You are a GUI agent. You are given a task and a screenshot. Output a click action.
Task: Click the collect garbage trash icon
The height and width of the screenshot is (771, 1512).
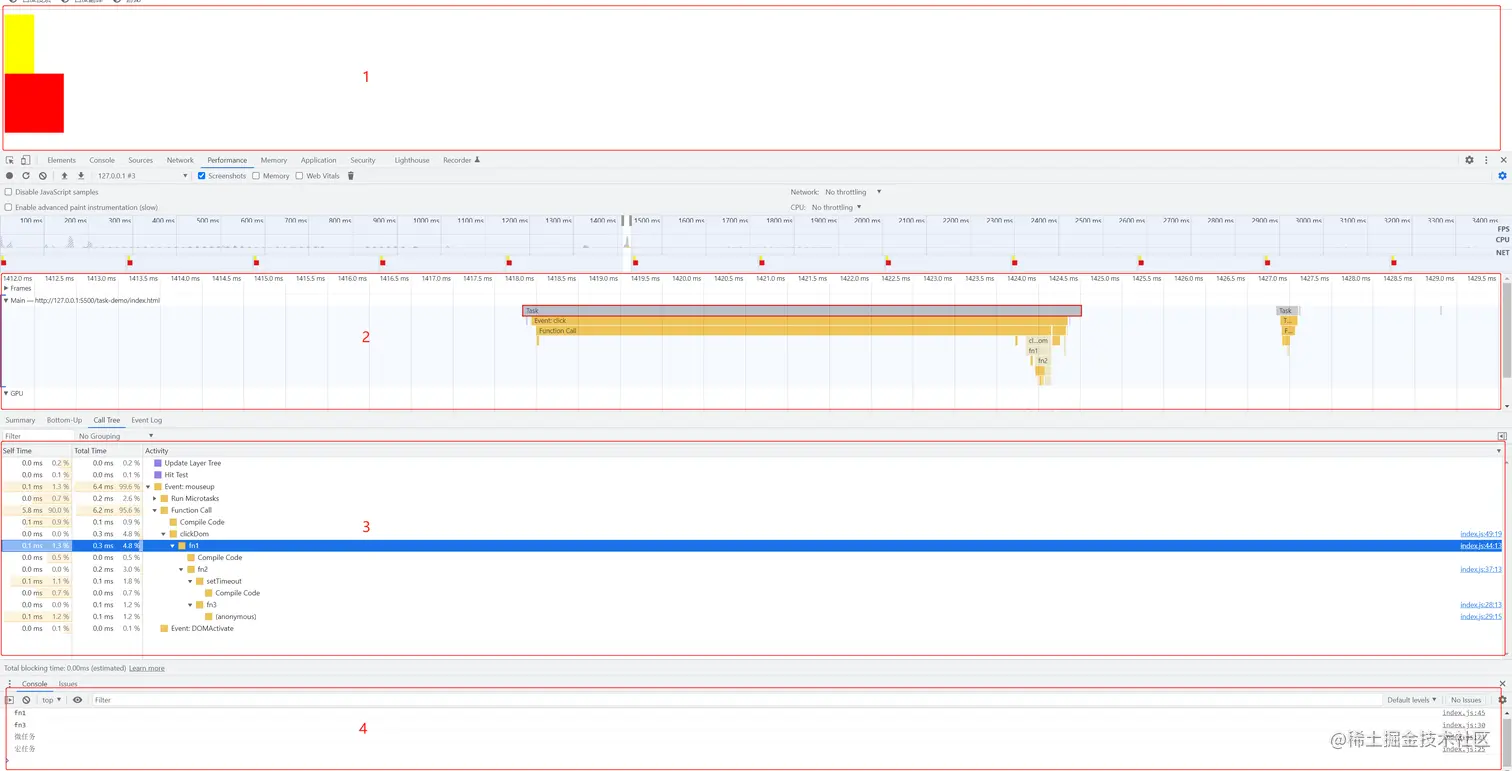pos(351,176)
